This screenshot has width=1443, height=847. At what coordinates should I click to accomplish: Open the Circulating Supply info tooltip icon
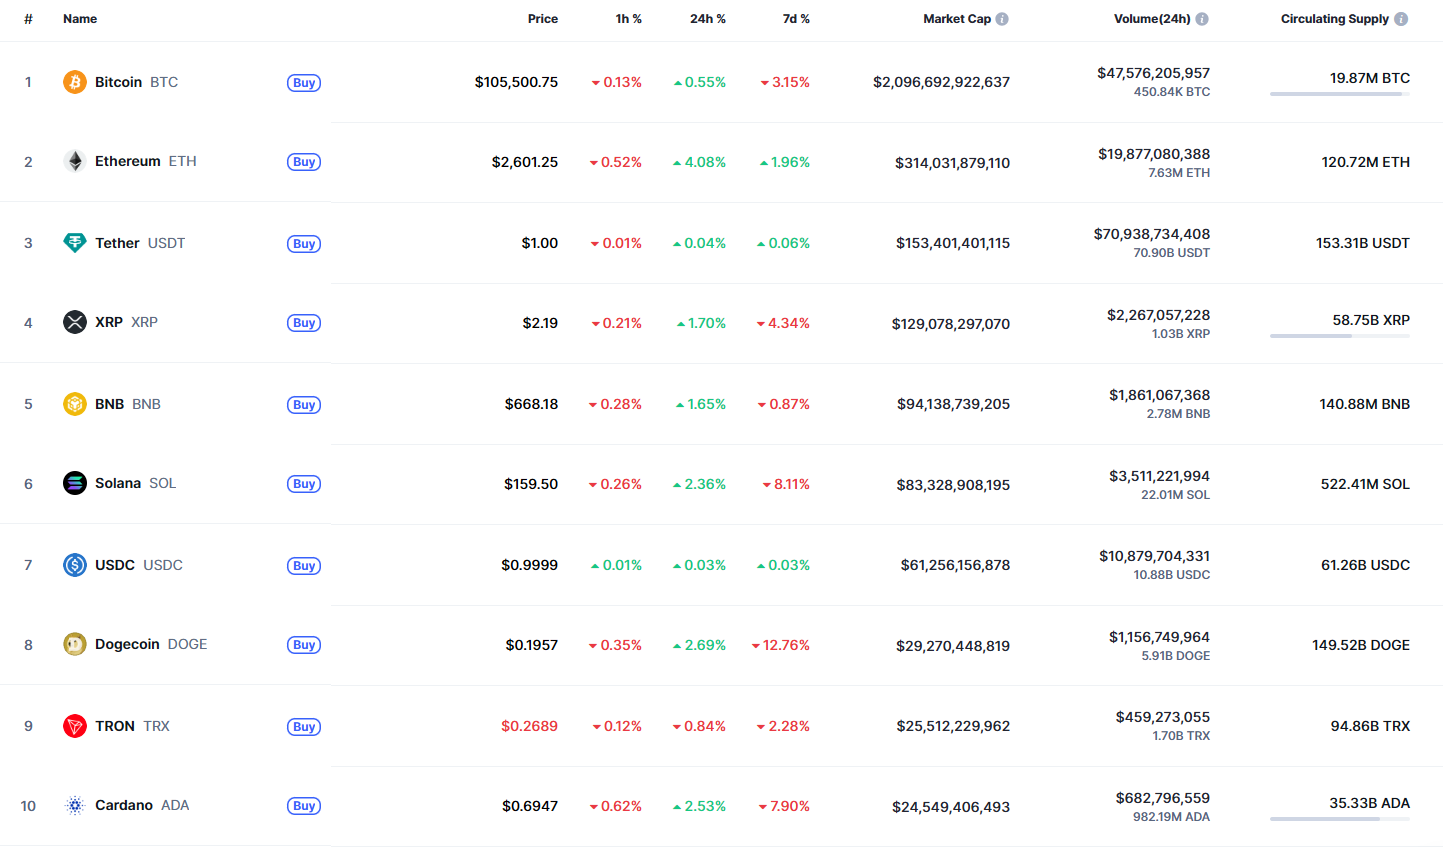[1401, 19]
